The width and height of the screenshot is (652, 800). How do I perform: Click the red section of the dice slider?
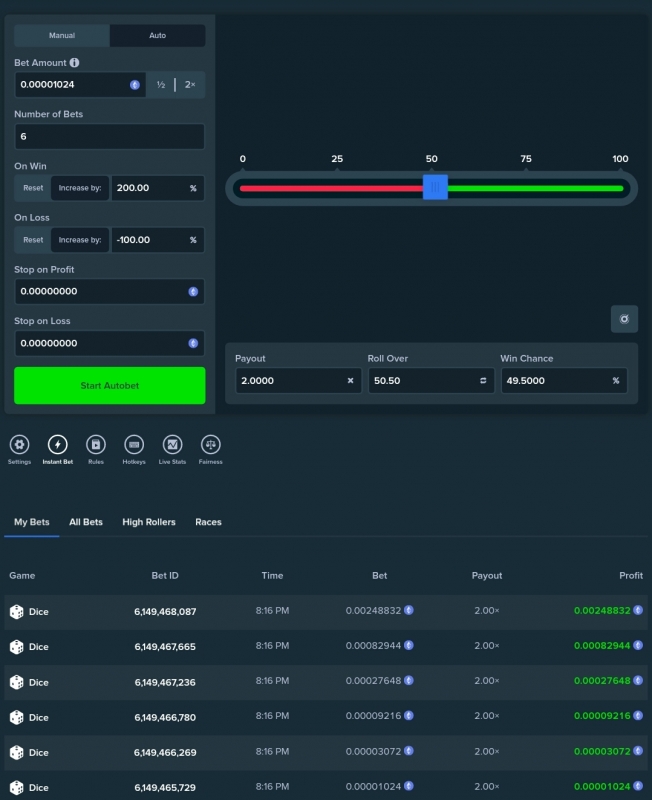pyautogui.click(x=331, y=188)
